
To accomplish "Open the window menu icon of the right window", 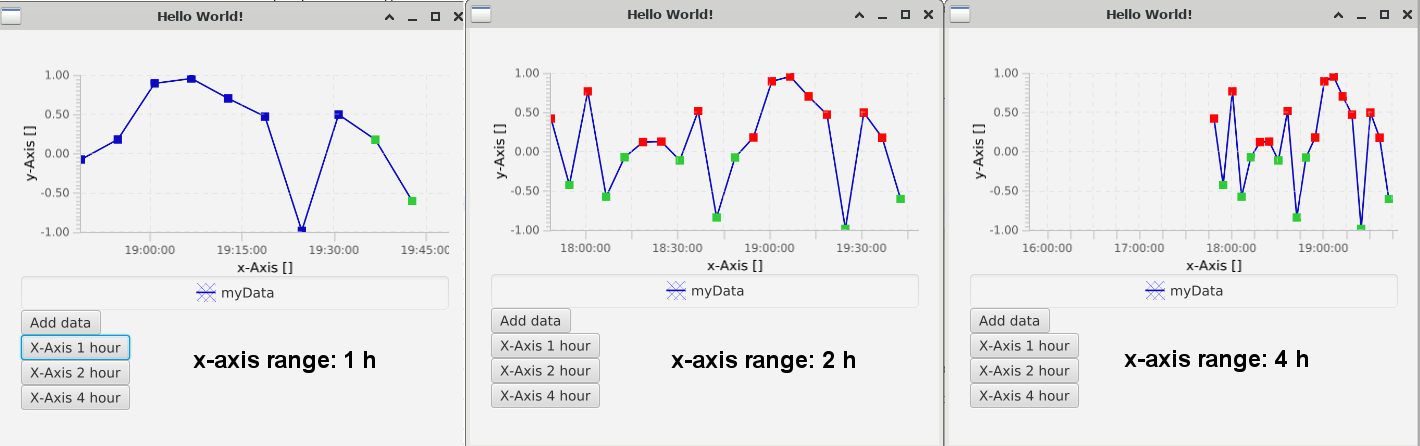I will click(960, 14).
